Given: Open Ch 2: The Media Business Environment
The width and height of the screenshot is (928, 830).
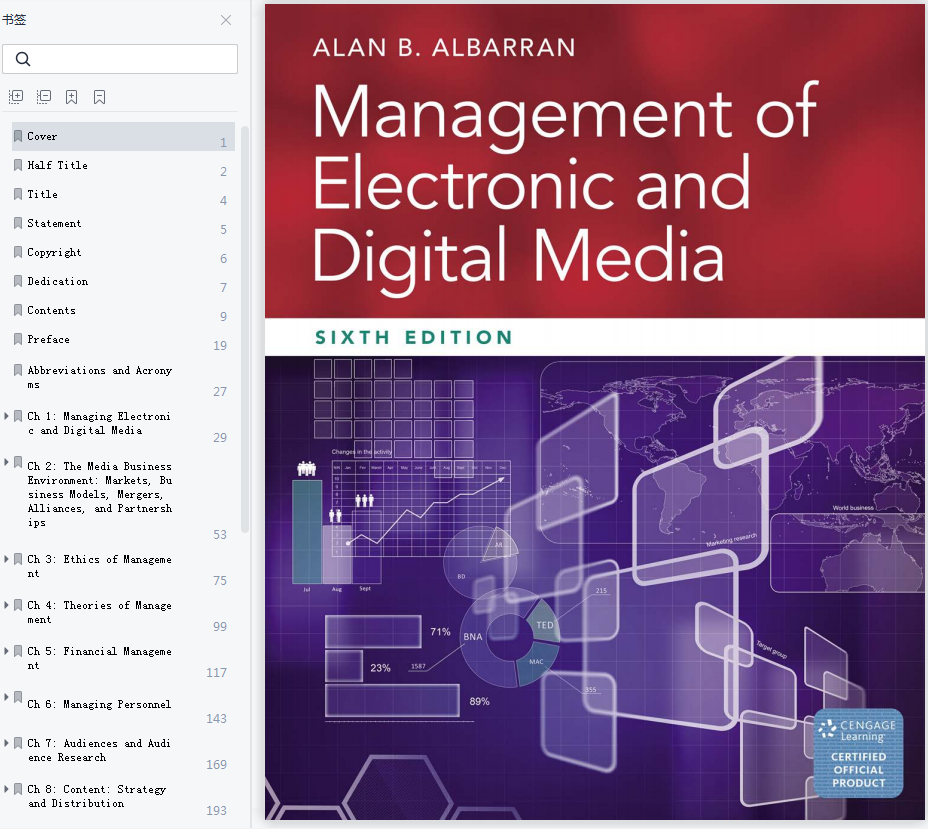Looking at the screenshot, I should click(99, 494).
